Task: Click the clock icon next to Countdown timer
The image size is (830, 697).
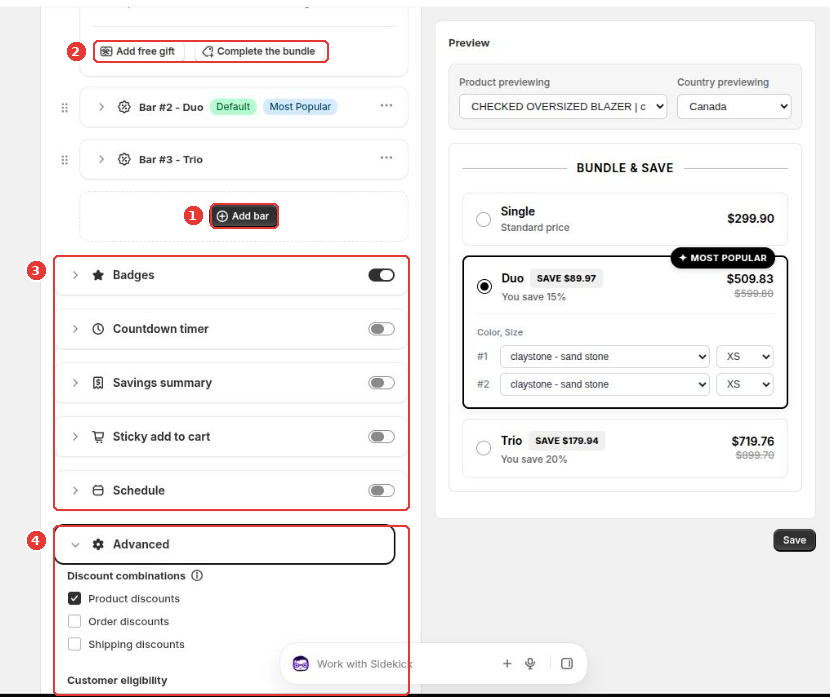Action: click(98, 329)
